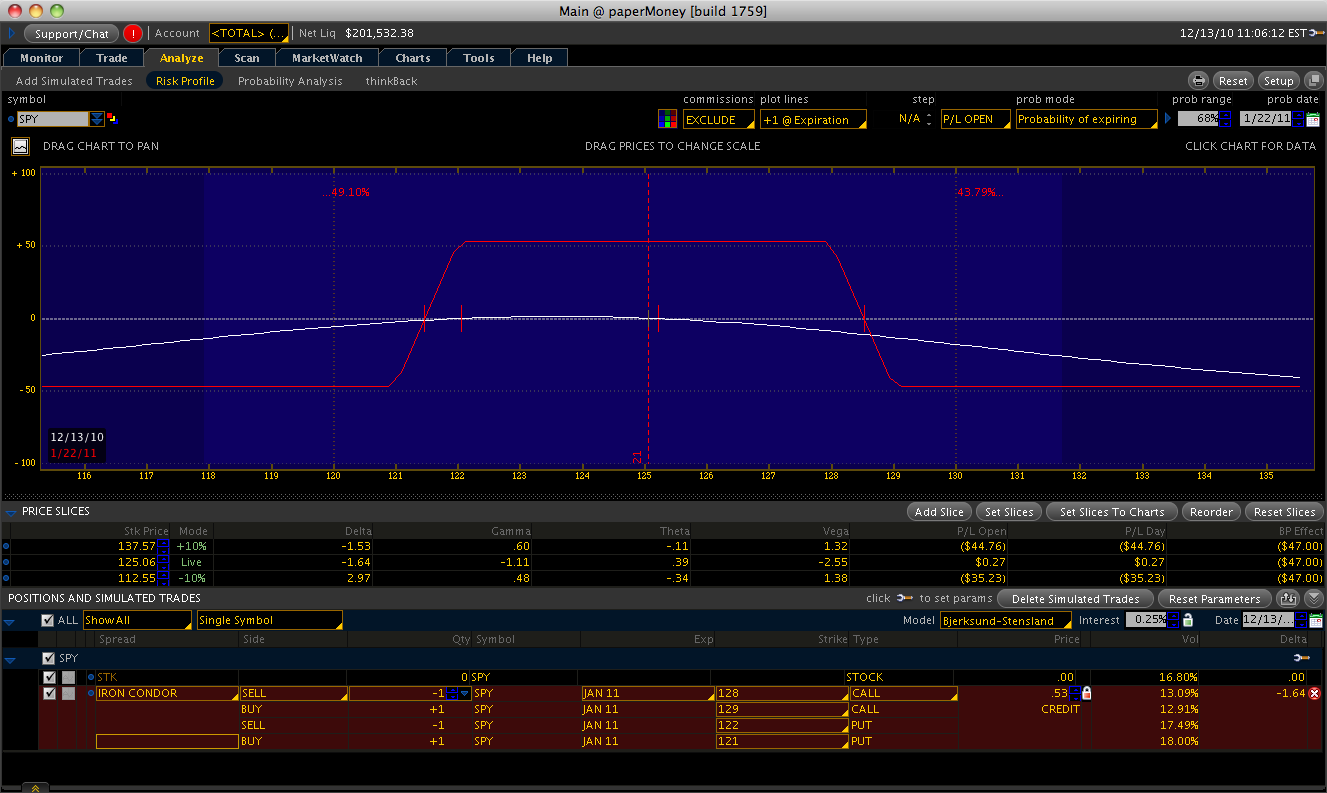Click the Support/Chat button

70,33
